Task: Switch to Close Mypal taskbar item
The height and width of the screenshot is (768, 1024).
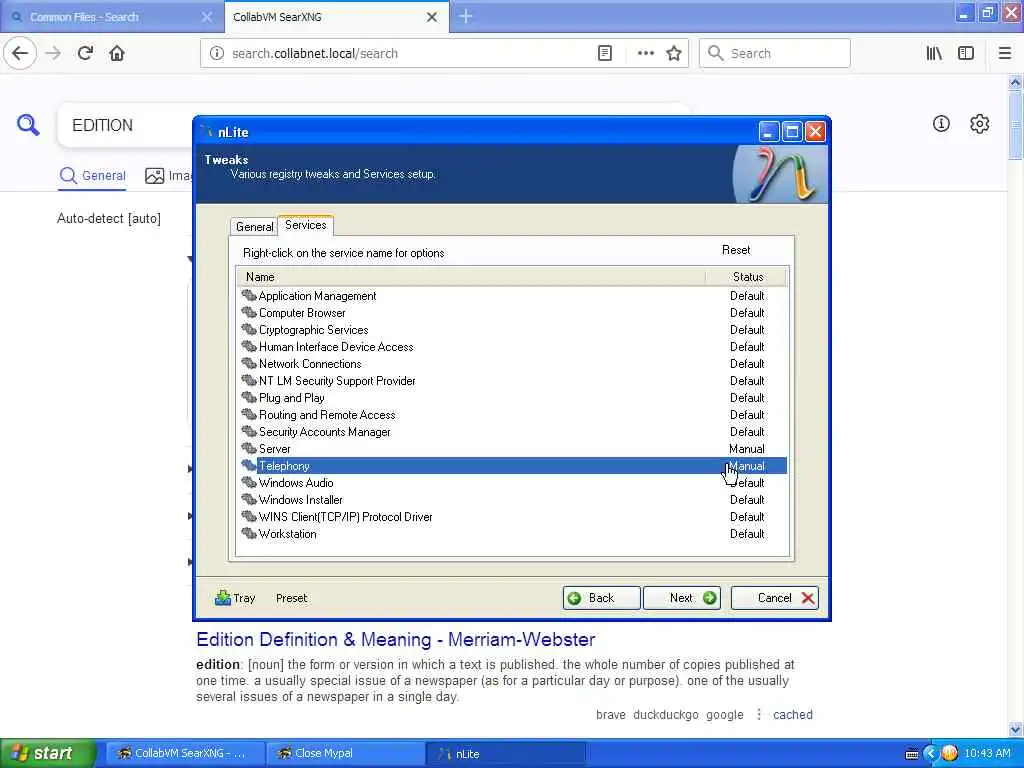Action: pyautogui.click(x=345, y=753)
